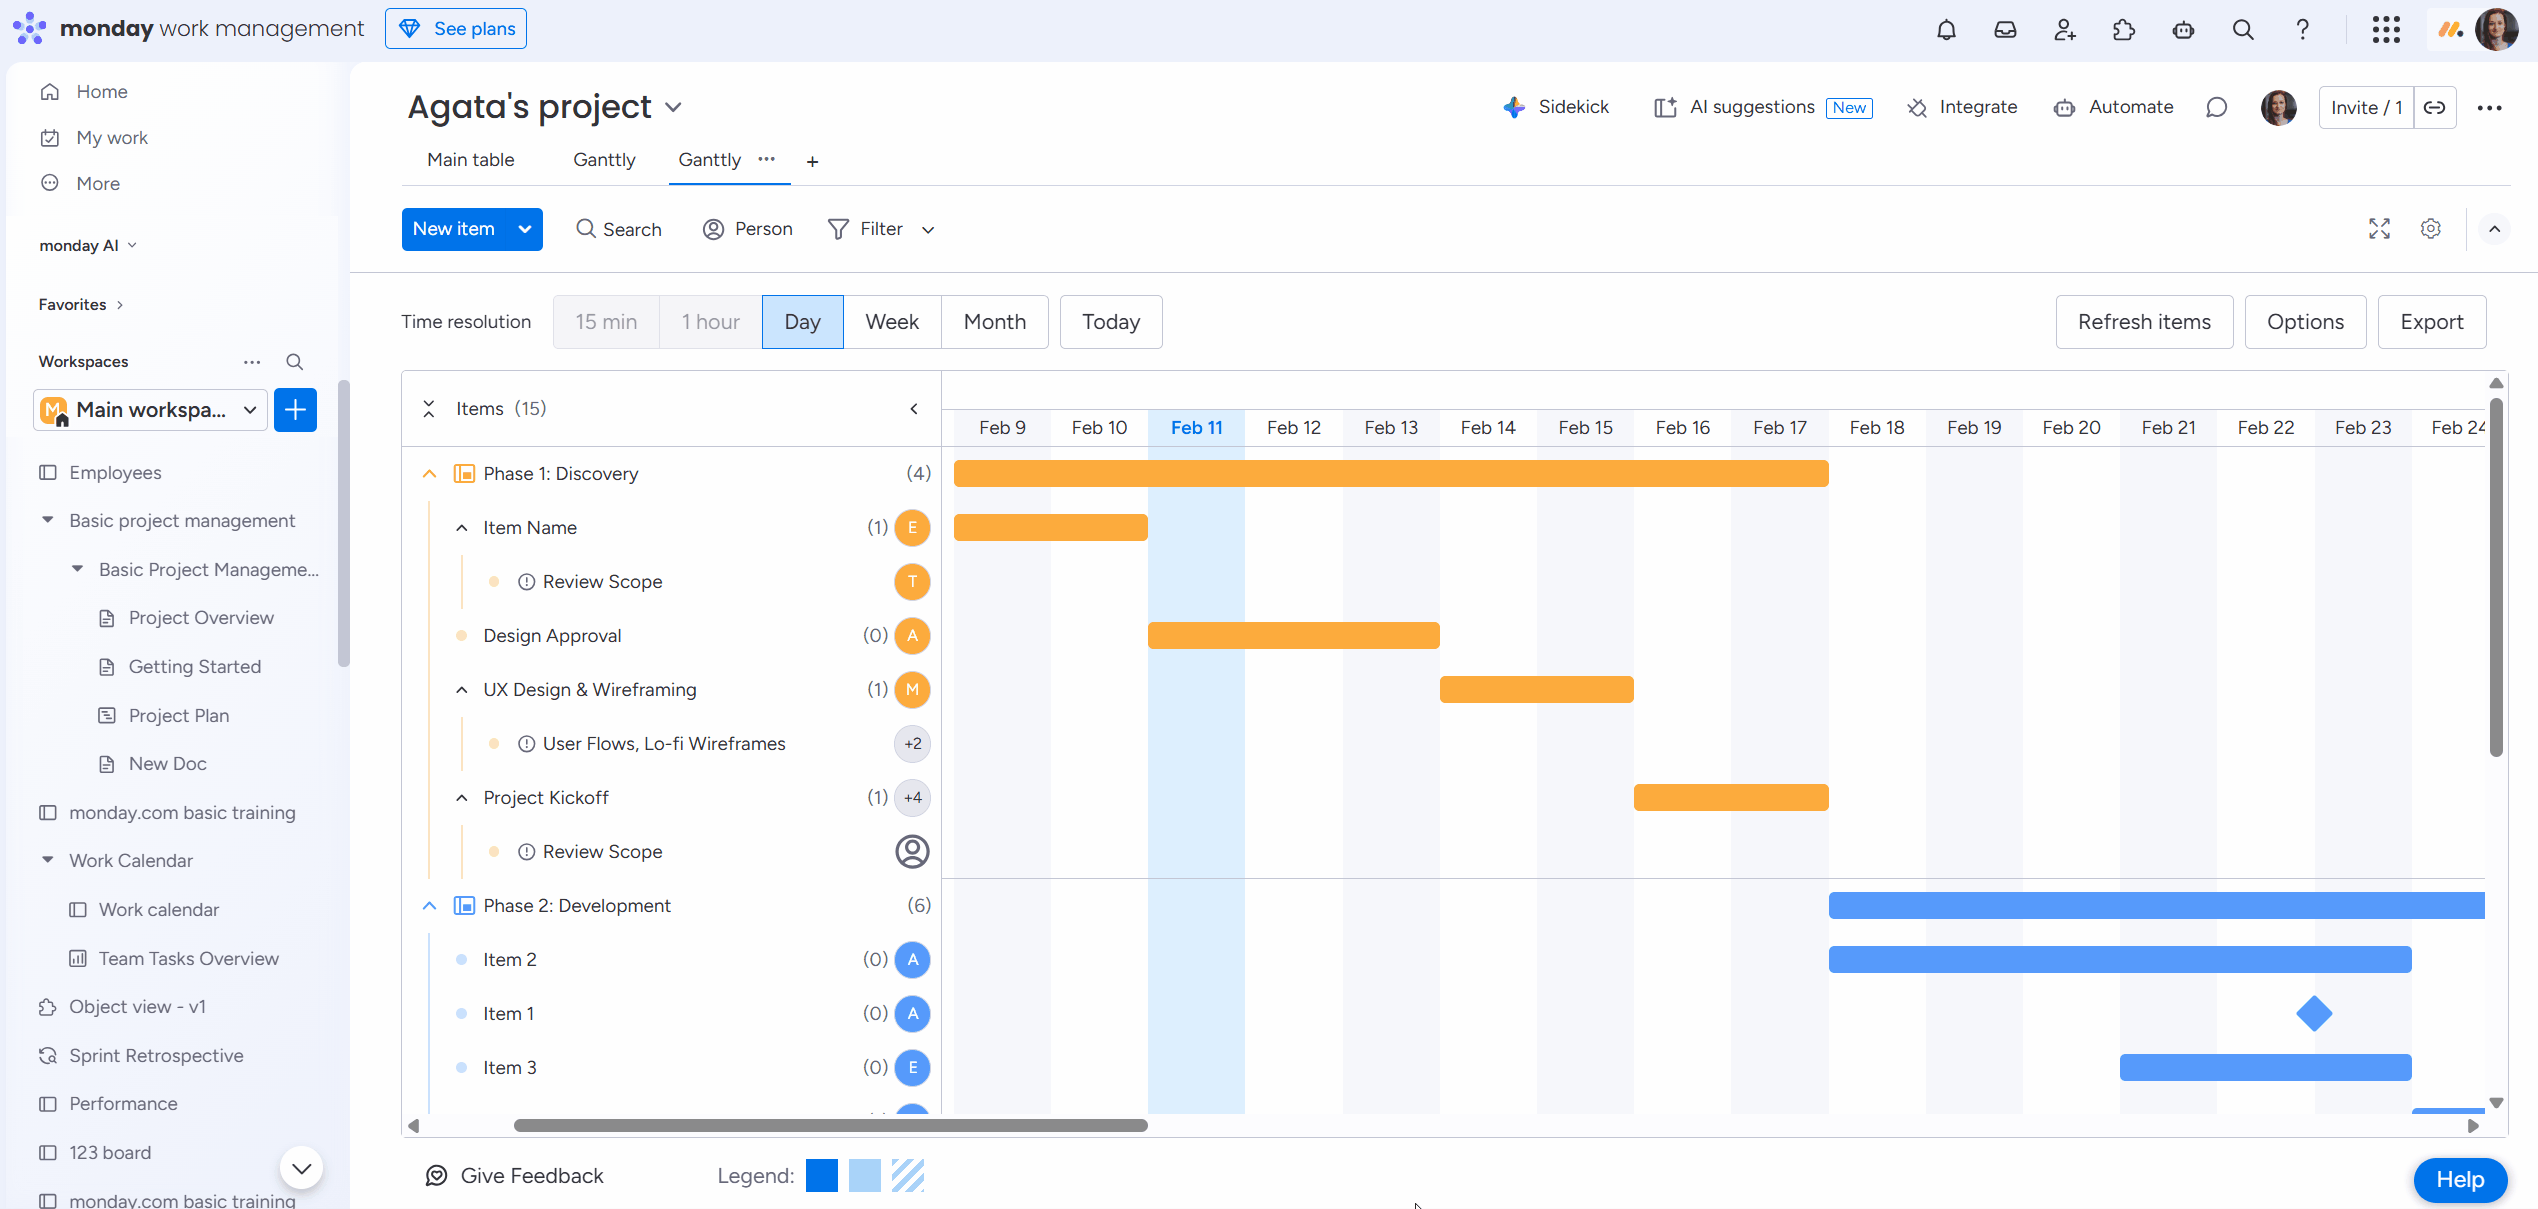Open the Main workspace selector
Screen dimensions: 2538x1209
point(151,410)
